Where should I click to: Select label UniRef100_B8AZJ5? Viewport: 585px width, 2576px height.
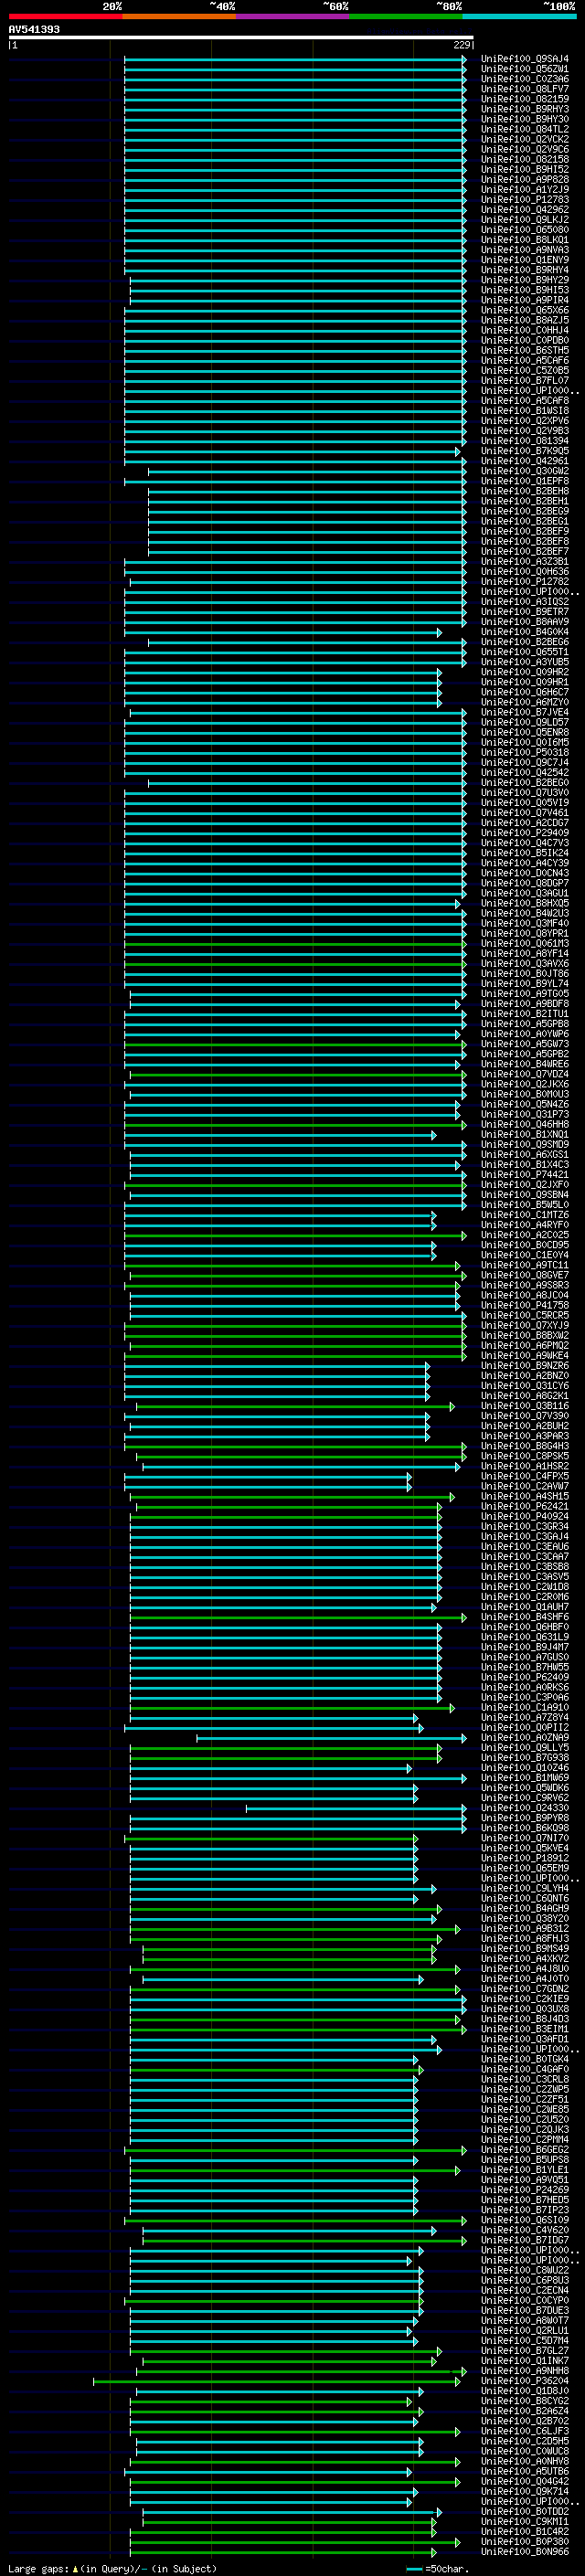524,320
